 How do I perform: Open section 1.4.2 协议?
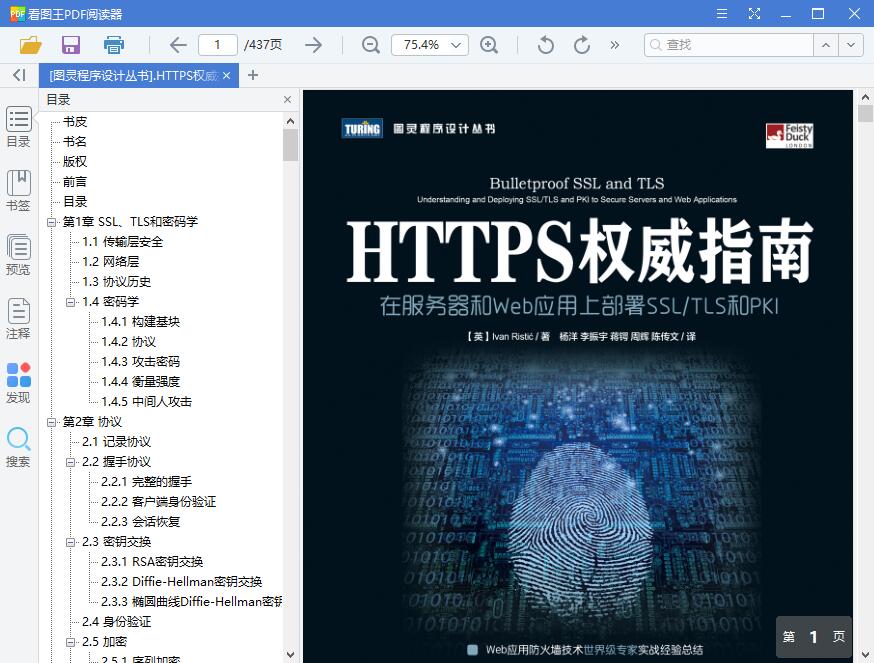(128, 342)
